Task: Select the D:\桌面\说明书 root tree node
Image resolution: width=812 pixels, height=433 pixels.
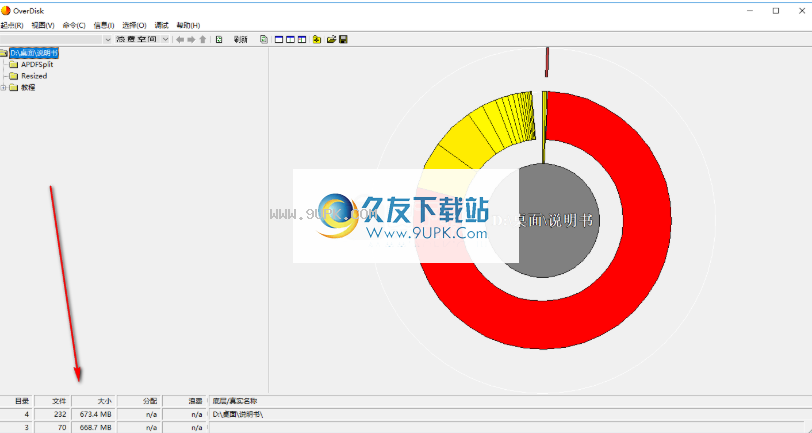Action: pos(34,53)
